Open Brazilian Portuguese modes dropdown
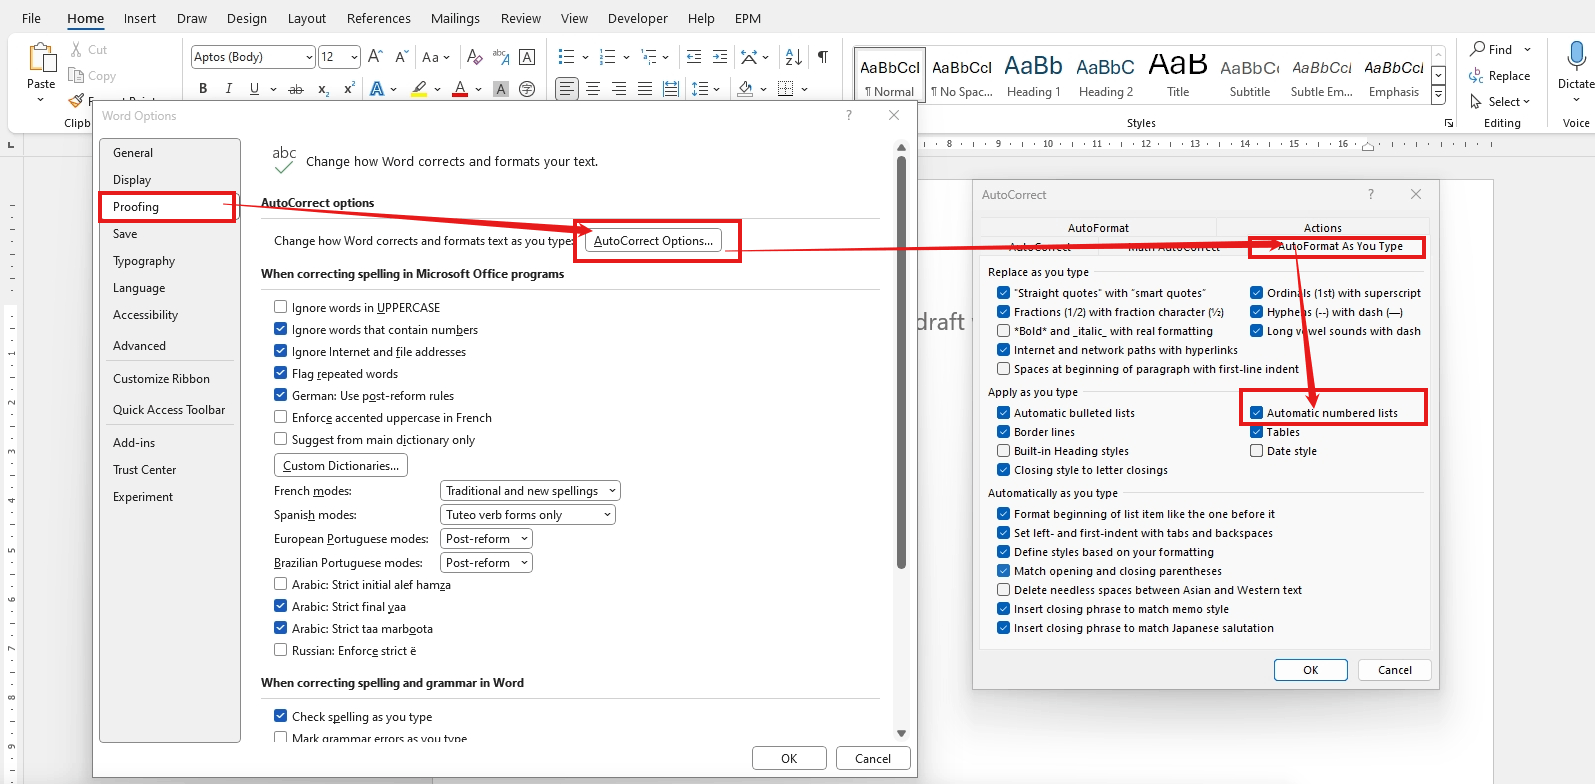The image size is (1595, 784). (x=486, y=562)
